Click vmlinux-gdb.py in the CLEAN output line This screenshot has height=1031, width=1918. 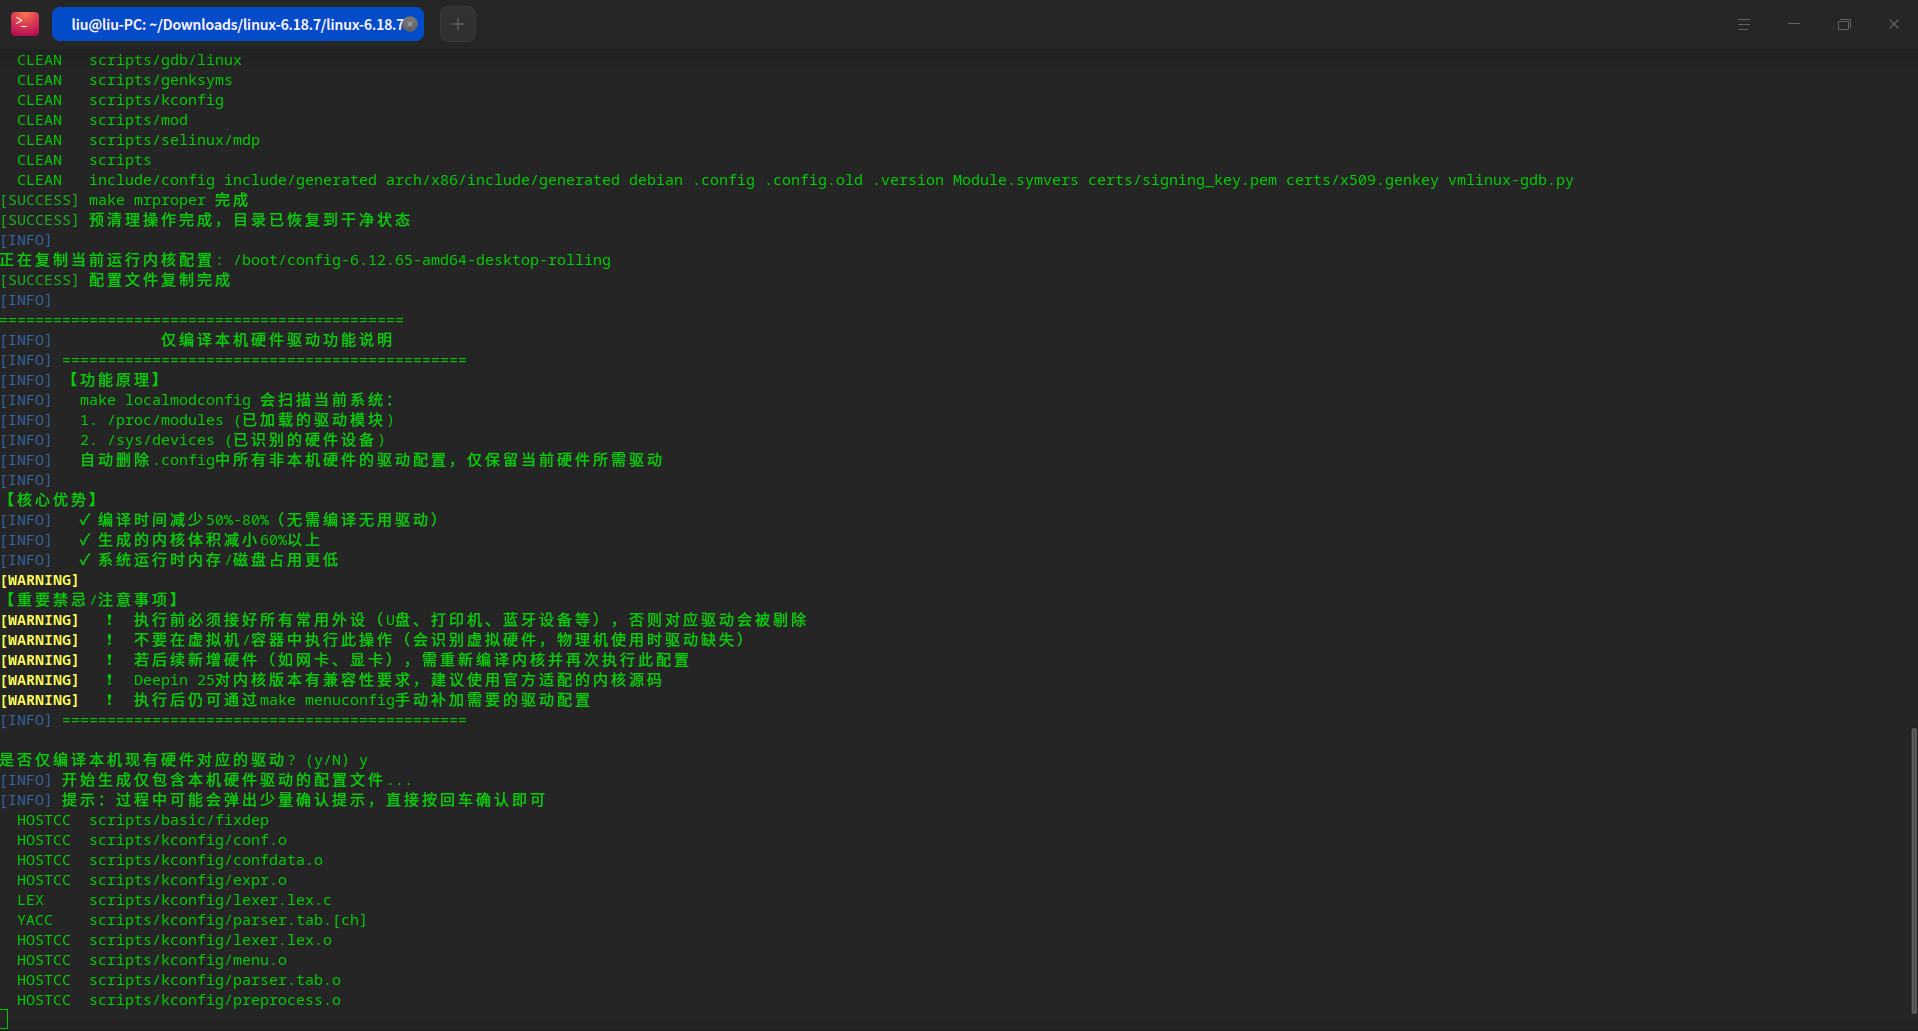click(x=1510, y=180)
